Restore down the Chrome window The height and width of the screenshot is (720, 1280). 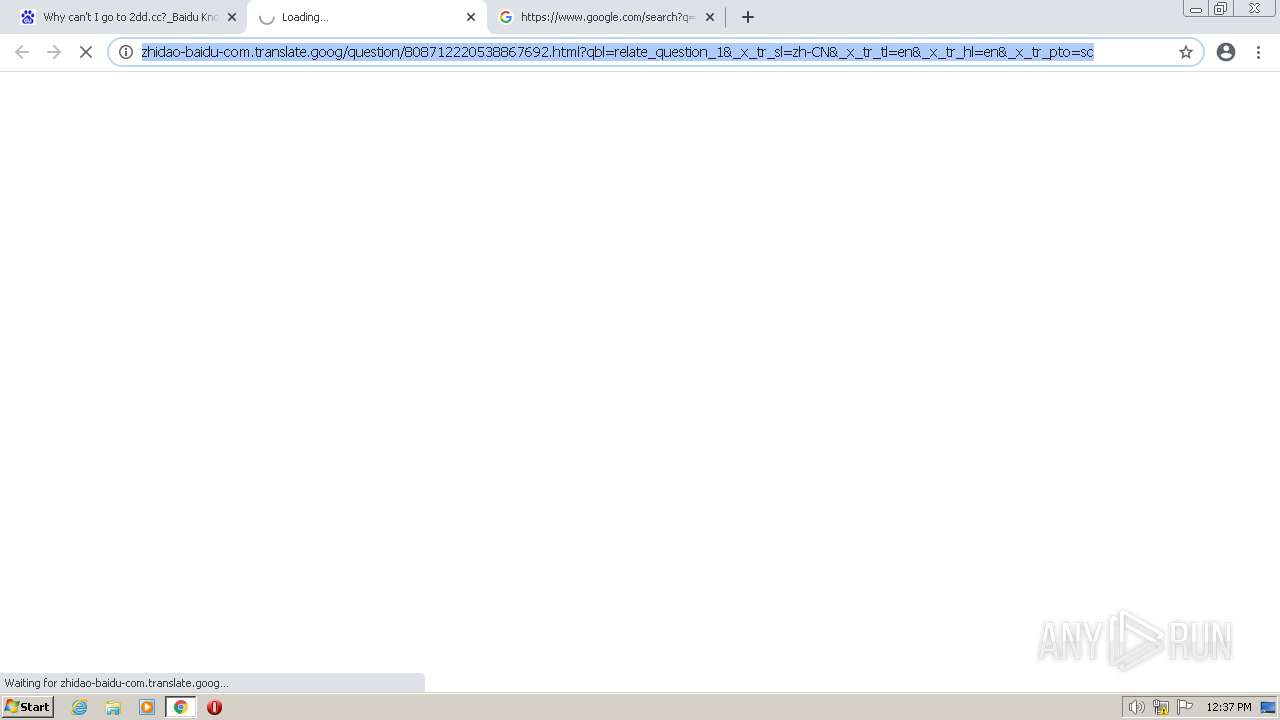1221,9
